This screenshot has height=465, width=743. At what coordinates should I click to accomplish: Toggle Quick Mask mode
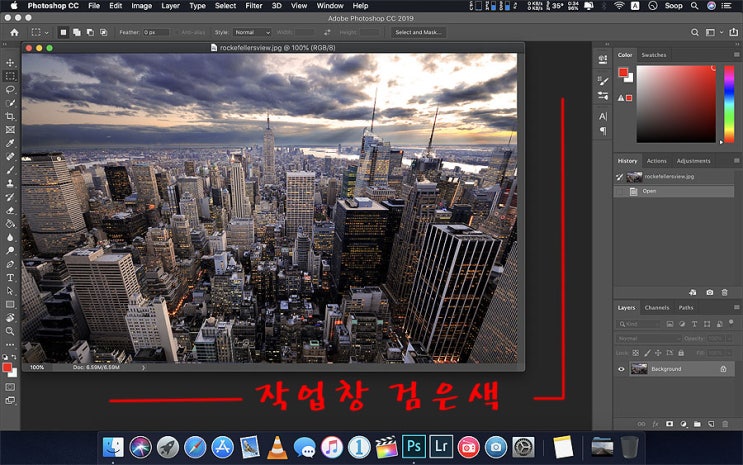pos(10,385)
